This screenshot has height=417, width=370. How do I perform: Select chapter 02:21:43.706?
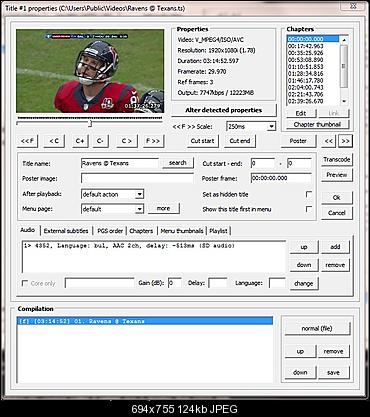click(x=313, y=94)
